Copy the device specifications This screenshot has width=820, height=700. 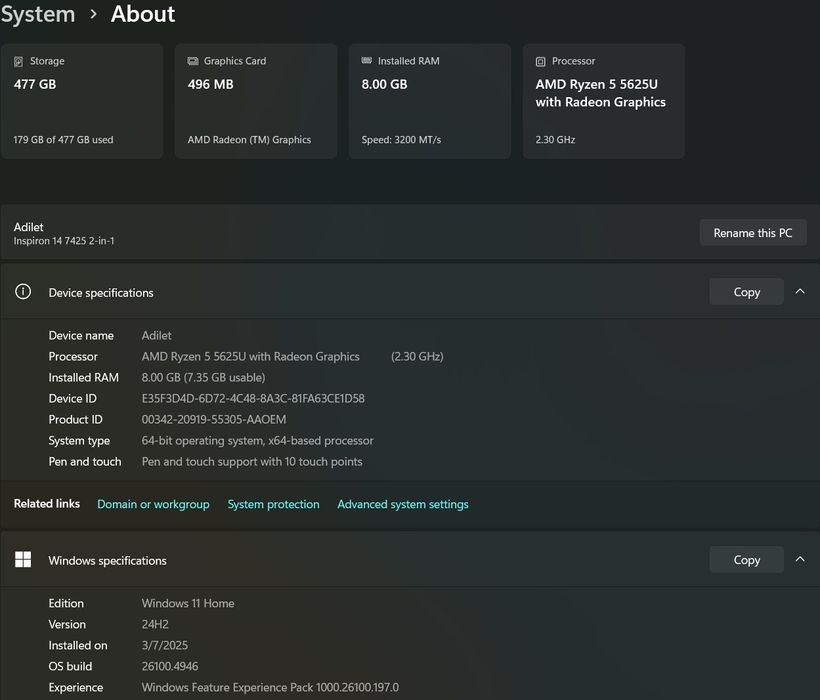[746, 292]
